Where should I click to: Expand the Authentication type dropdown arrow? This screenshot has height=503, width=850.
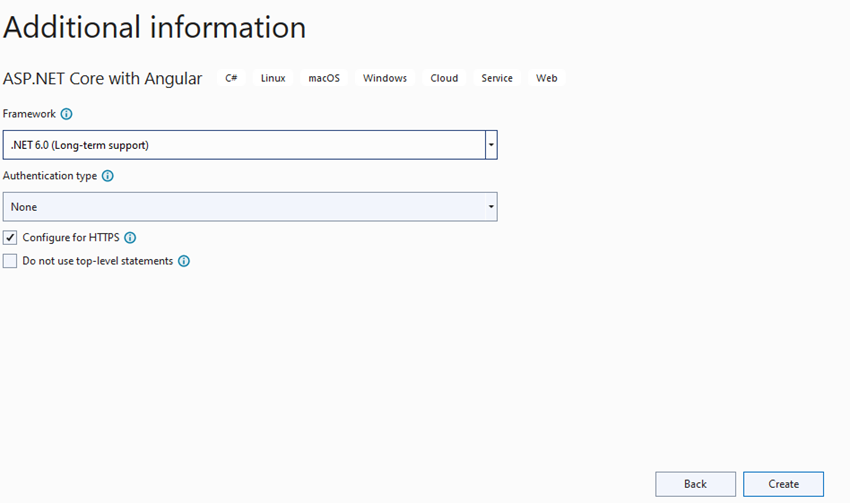tap(491, 207)
